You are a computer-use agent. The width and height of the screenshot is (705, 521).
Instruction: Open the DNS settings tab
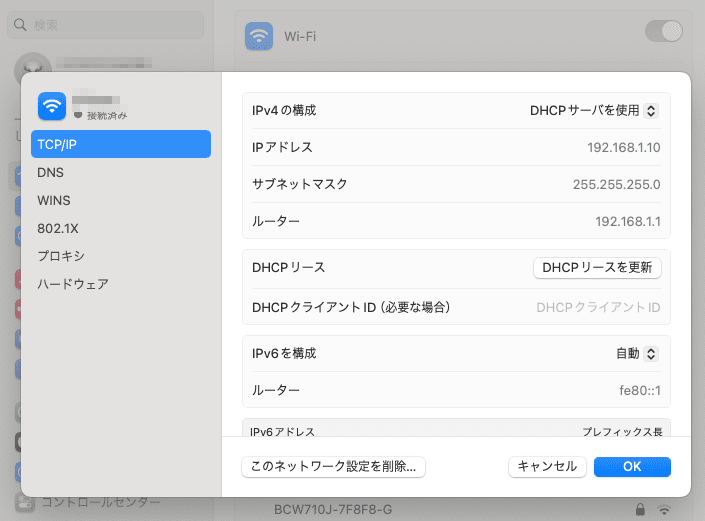(120, 172)
